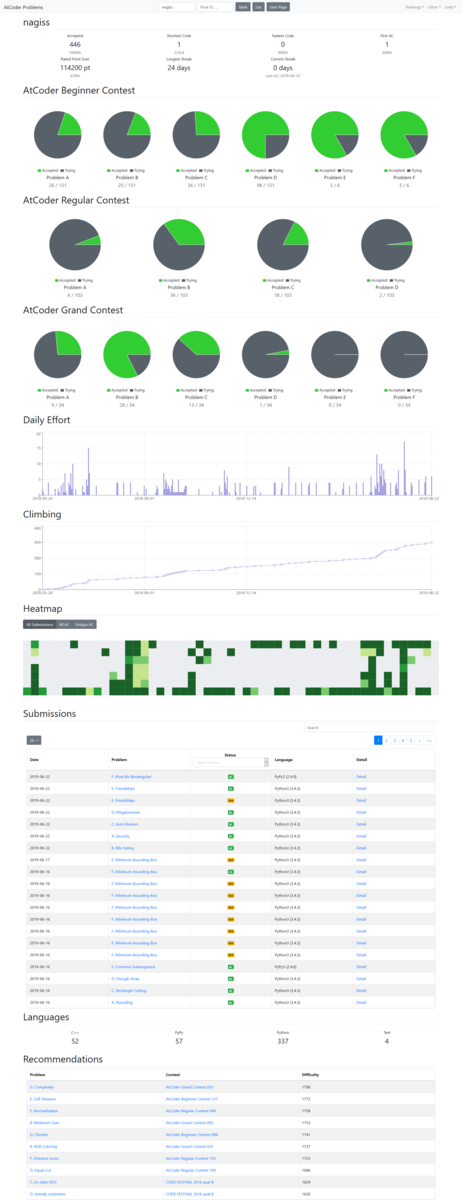The width and height of the screenshot is (462, 1200).
Task: Select Unique AC heatmap filter
Action: tap(84, 624)
